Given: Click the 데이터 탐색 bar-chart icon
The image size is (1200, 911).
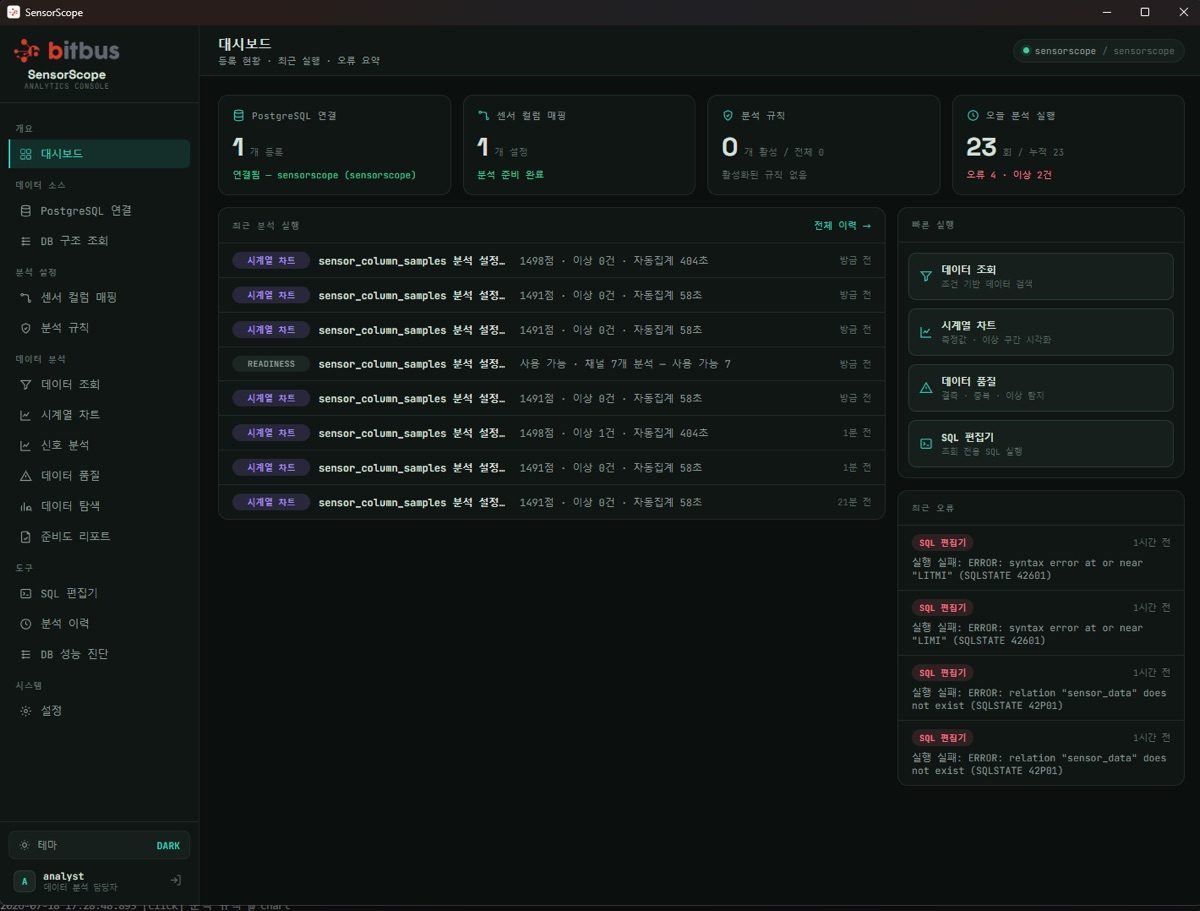Looking at the screenshot, I should click(25, 506).
